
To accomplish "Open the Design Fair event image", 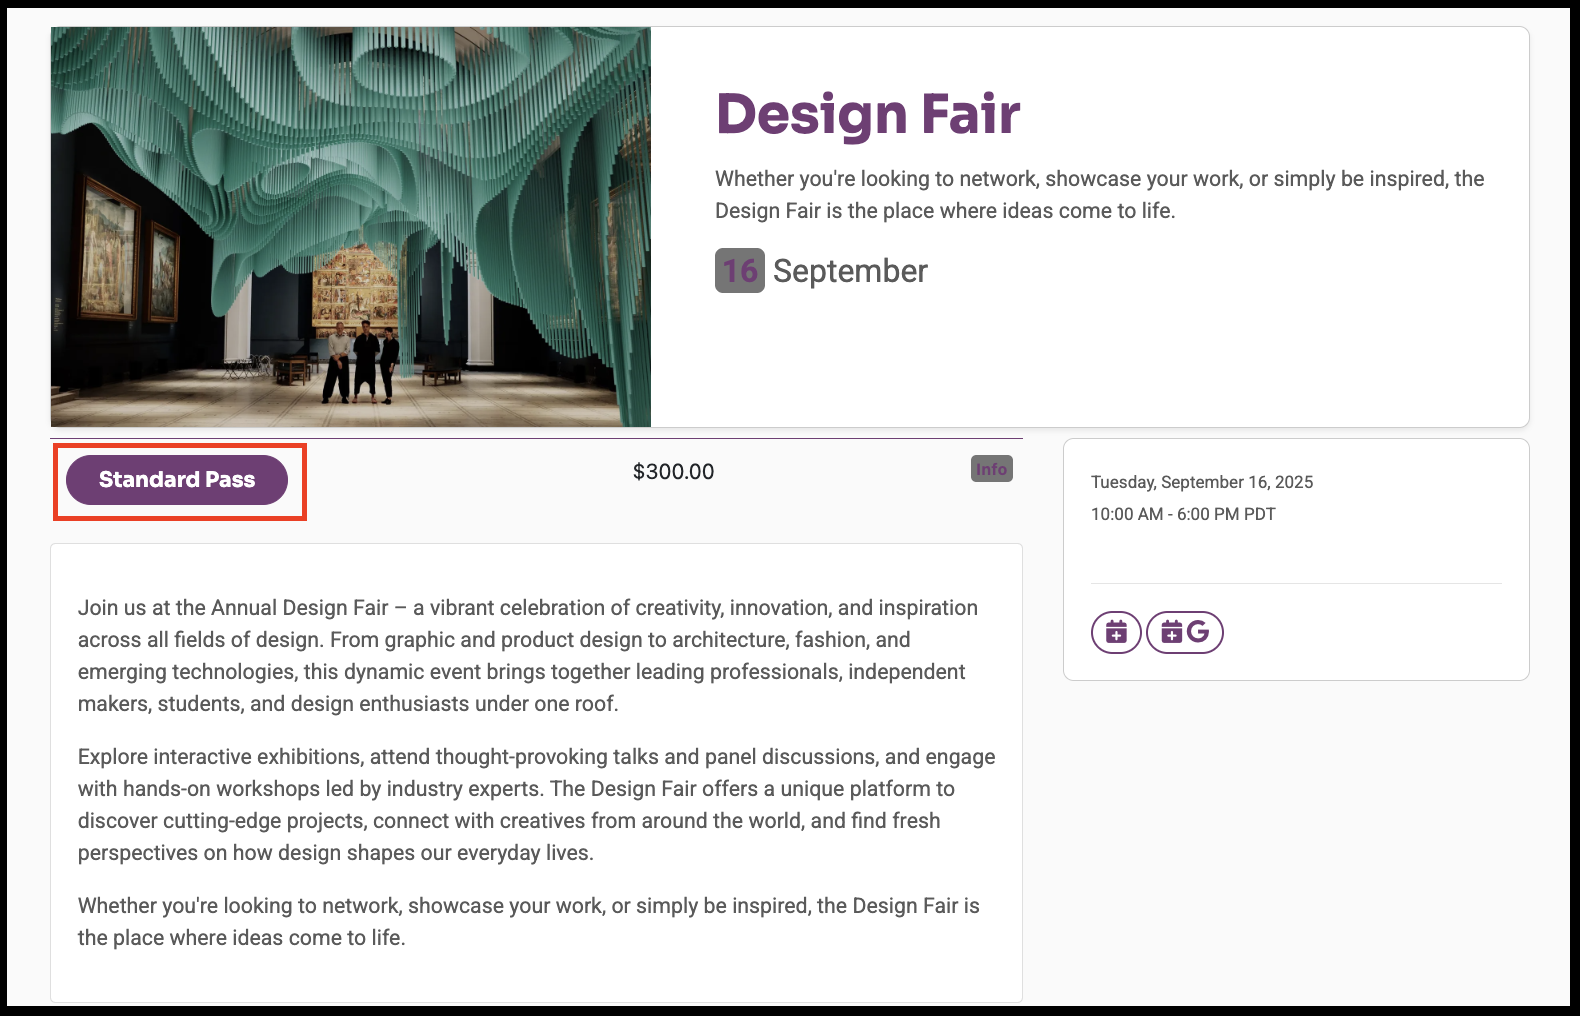I will click(351, 227).
